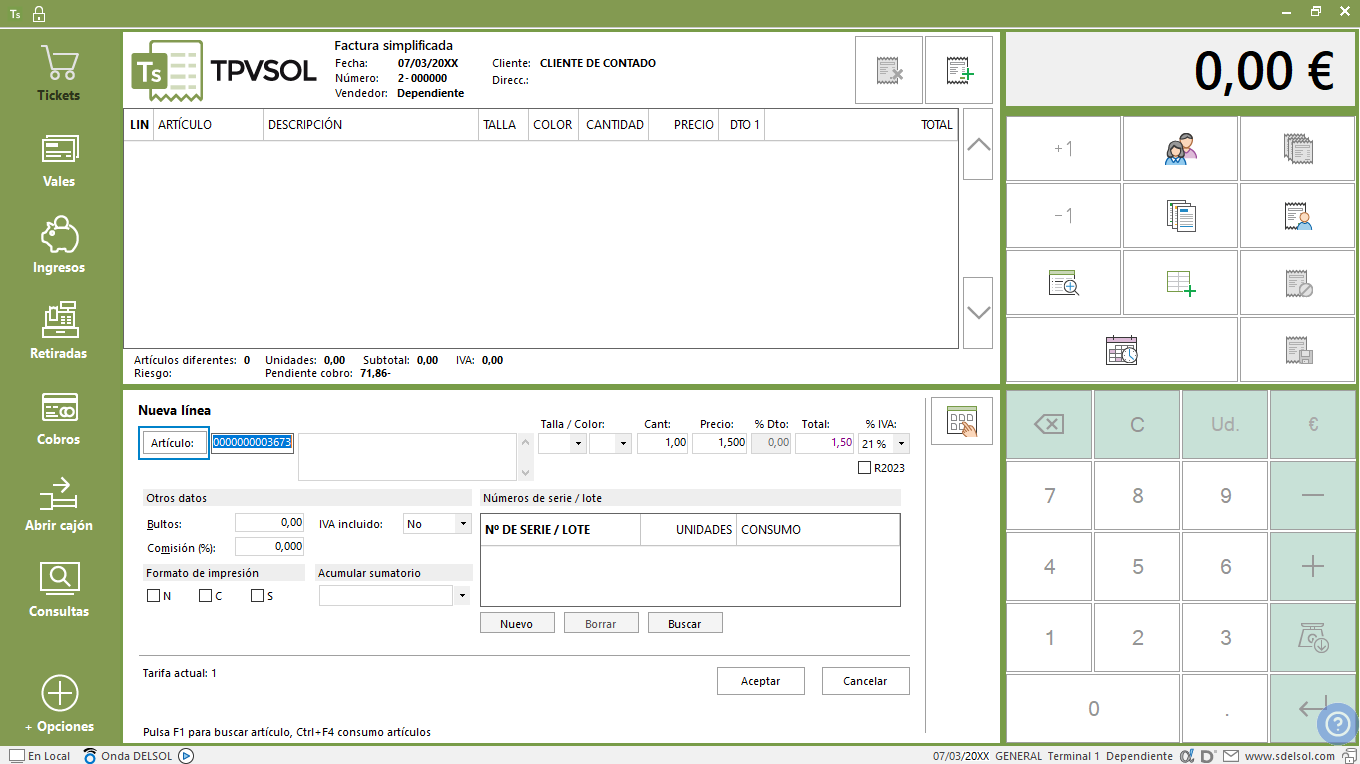Open the Acumular sumatorio dropdown

(x=462, y=596)
